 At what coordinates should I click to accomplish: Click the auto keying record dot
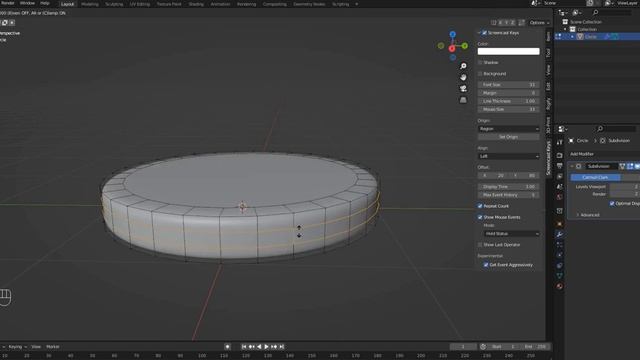point(227,347)
